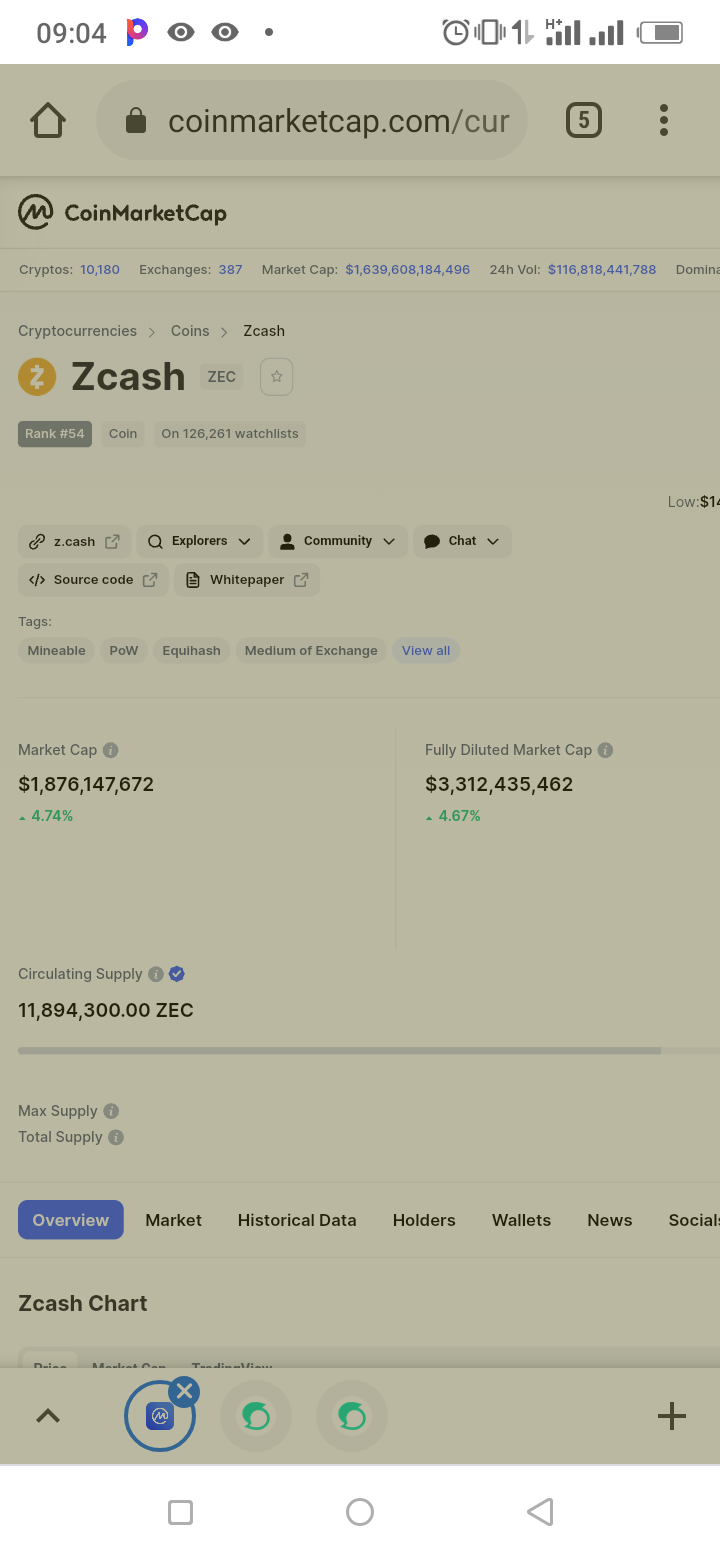Open the CoinMarketCap logo home link
This screenshot has height=1560, width=720.
pos(123,212)
